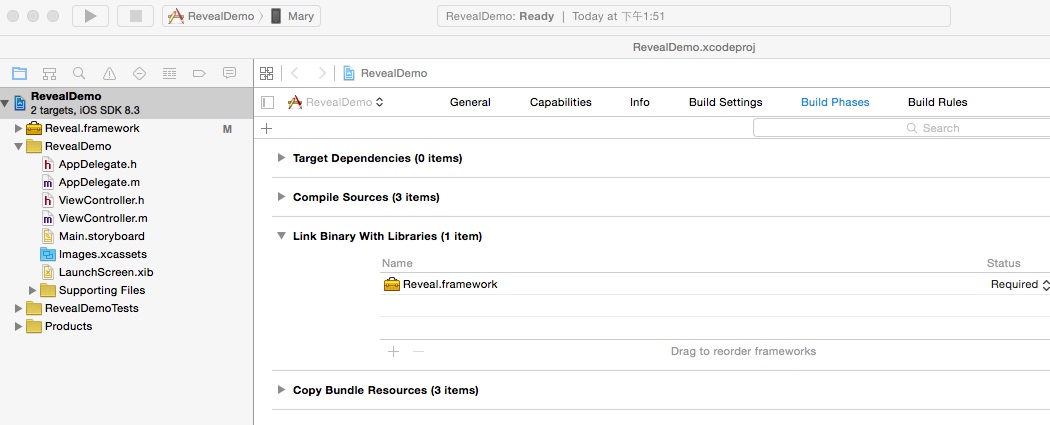Open the Debug navigator icon
The image size is (1050, 425).
(169, 73)
